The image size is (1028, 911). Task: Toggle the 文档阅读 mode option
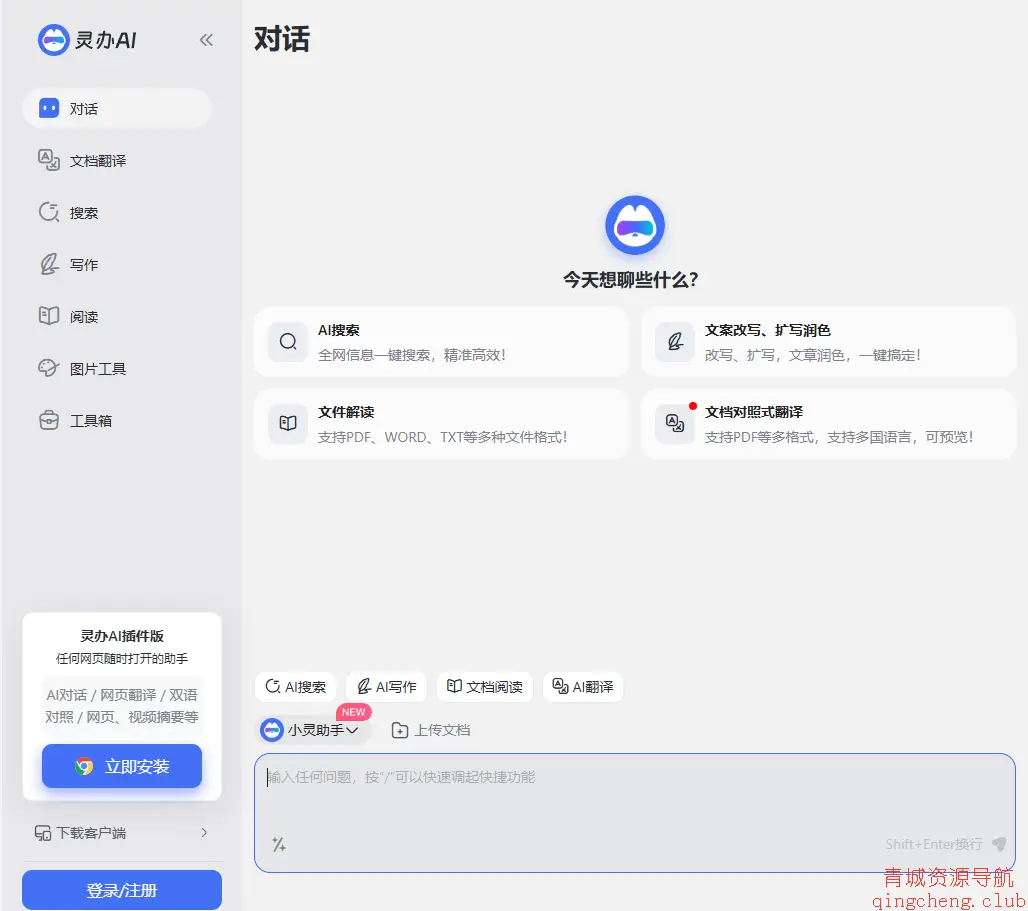pos(484,686)
